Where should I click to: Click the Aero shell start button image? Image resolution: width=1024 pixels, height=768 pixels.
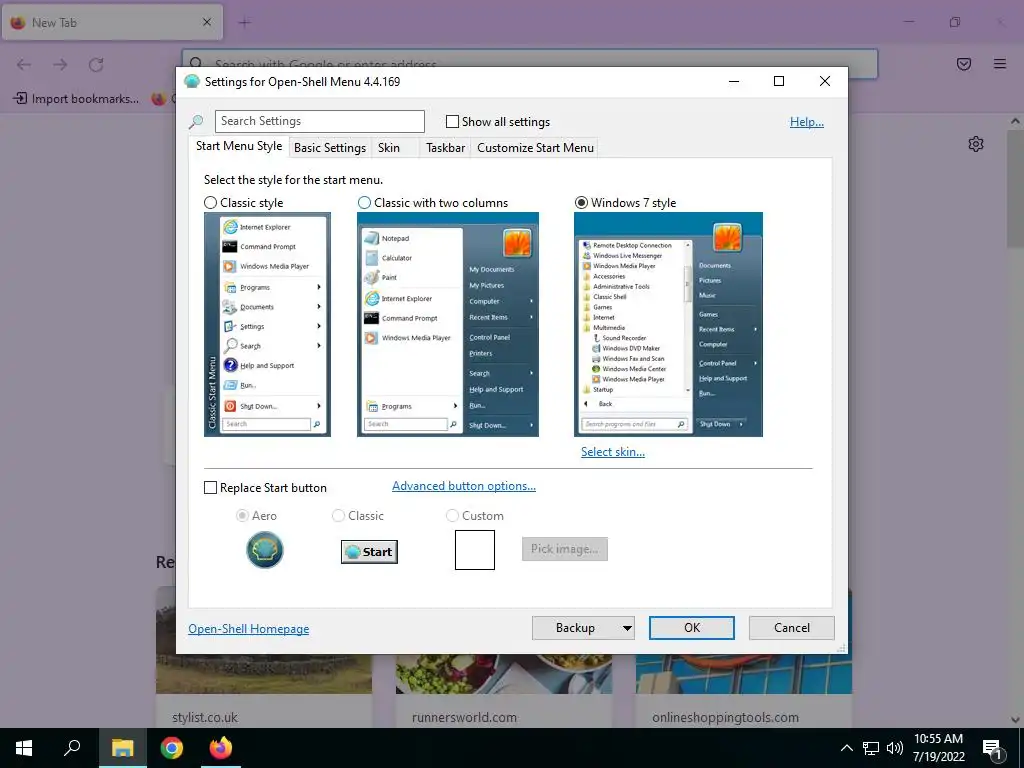pos(264,550)
